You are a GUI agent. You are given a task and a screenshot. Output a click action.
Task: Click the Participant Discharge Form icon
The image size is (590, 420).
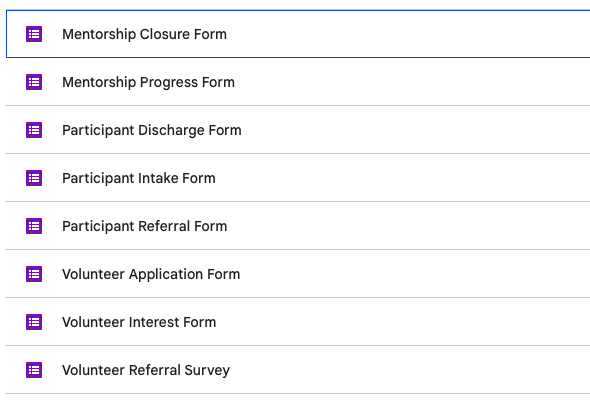(34, 130)
